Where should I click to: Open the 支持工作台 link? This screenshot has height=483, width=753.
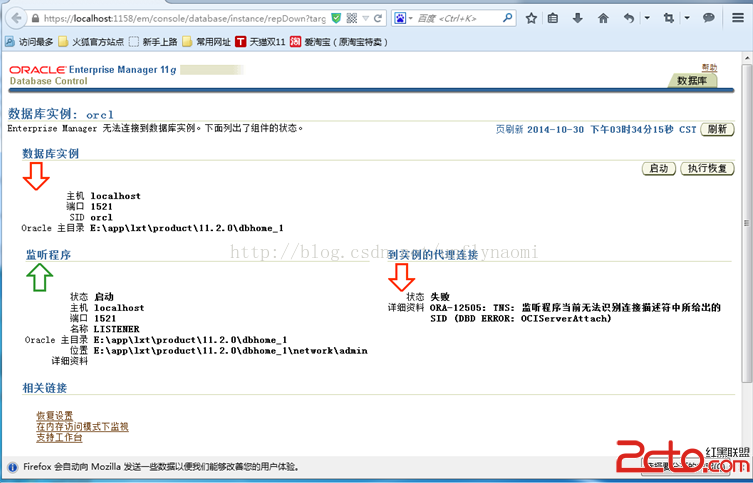pos(60,438)
